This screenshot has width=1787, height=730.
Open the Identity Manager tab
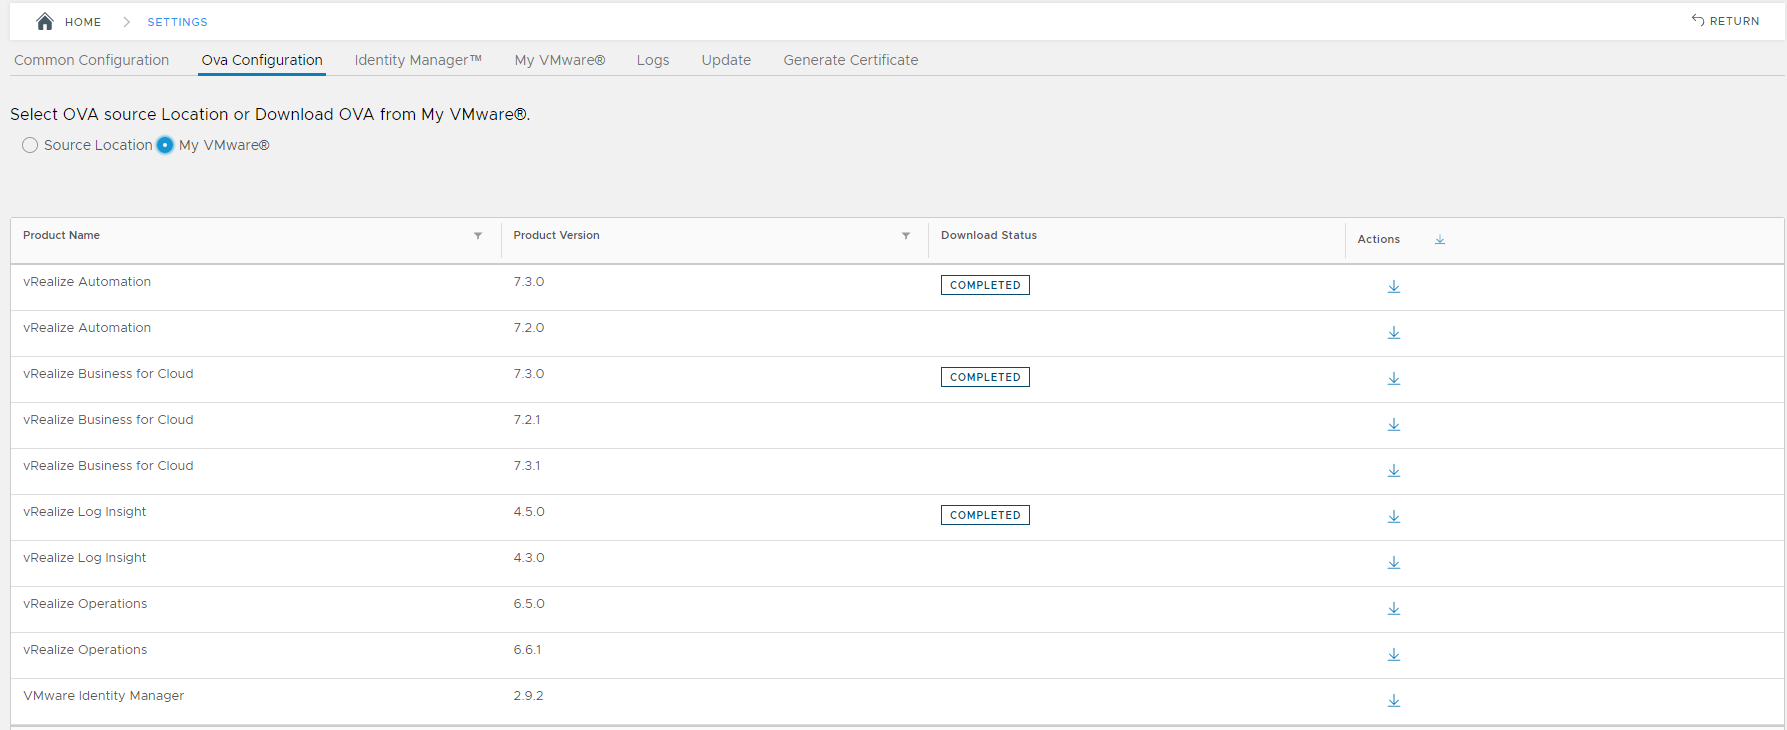[418, 60]
